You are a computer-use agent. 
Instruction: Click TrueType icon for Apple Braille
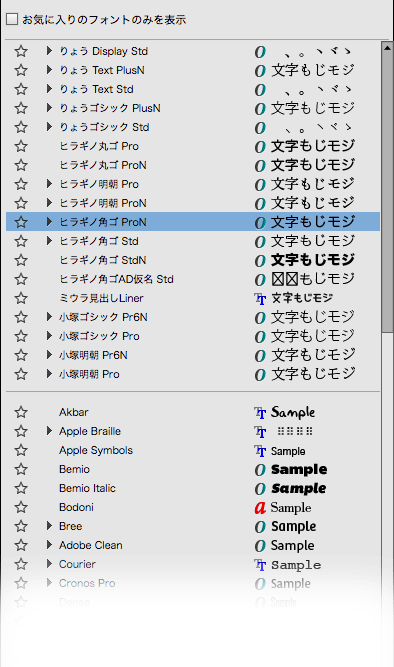tap(260, 432)
